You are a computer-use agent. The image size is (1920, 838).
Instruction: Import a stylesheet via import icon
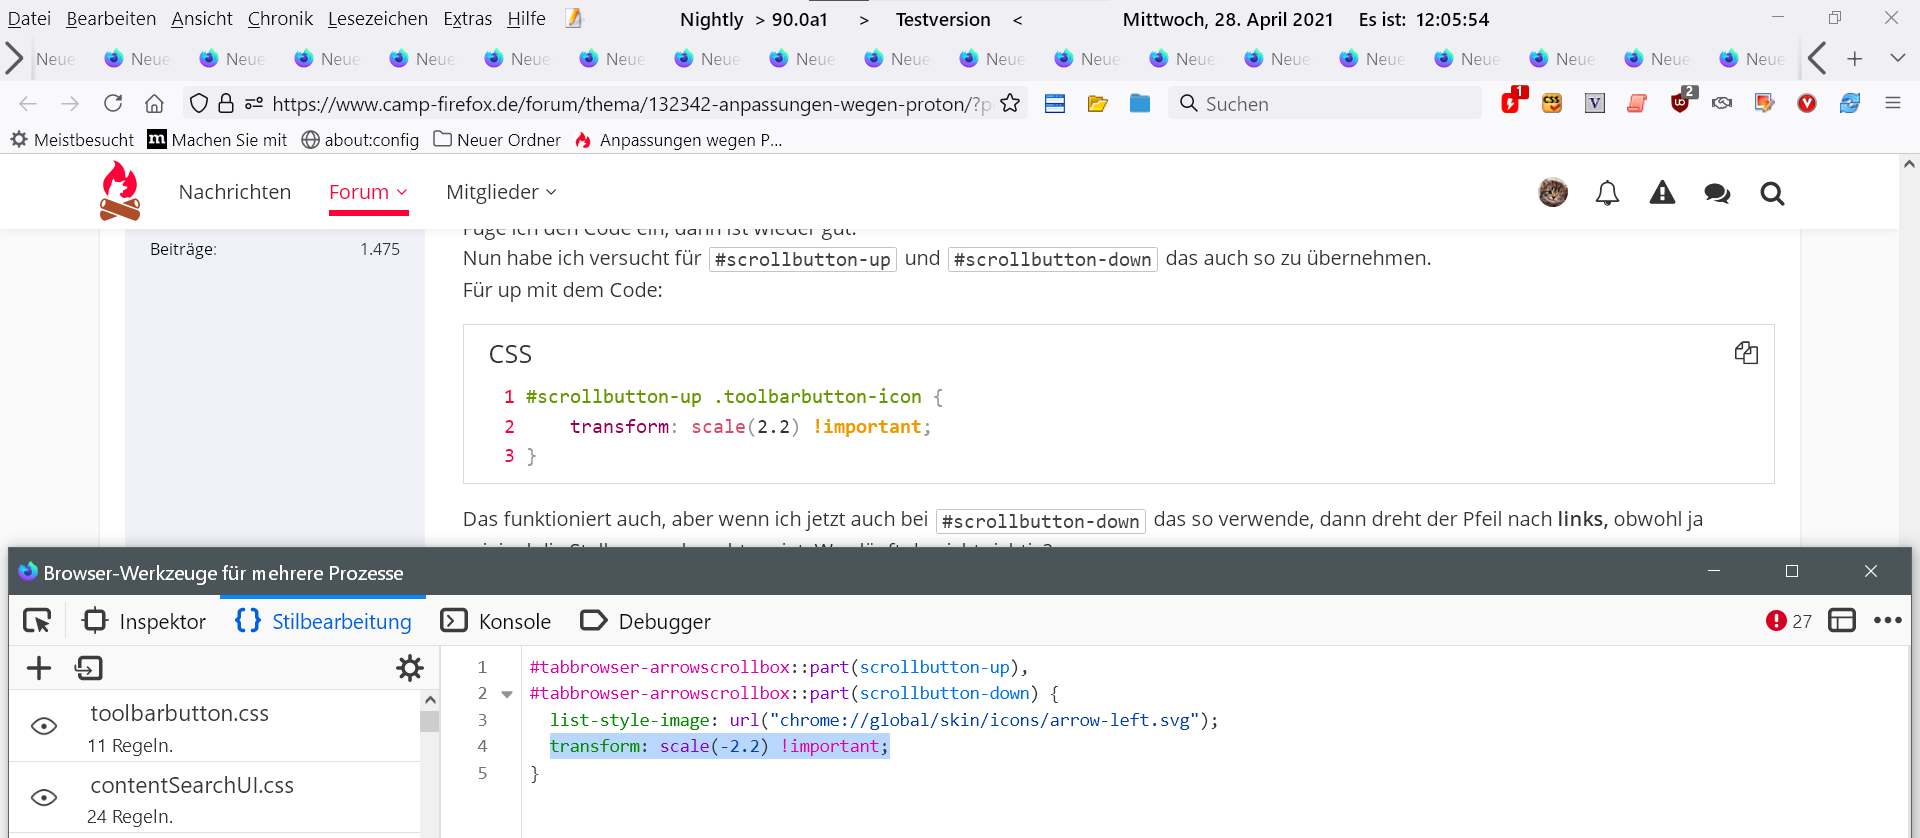(x=89, y=668)
